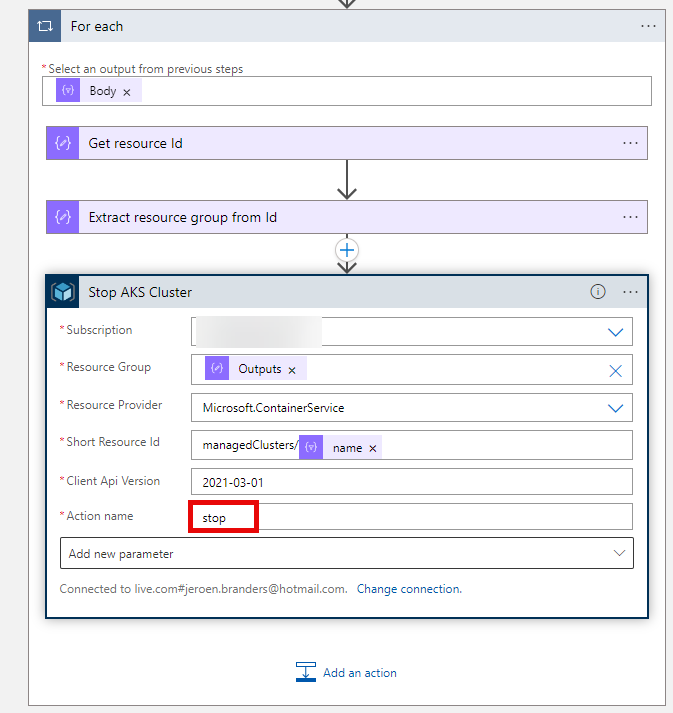This screenshot has width=673, height=713.
Task: Clear the Resource Group field value
Action: pos(615,371)
